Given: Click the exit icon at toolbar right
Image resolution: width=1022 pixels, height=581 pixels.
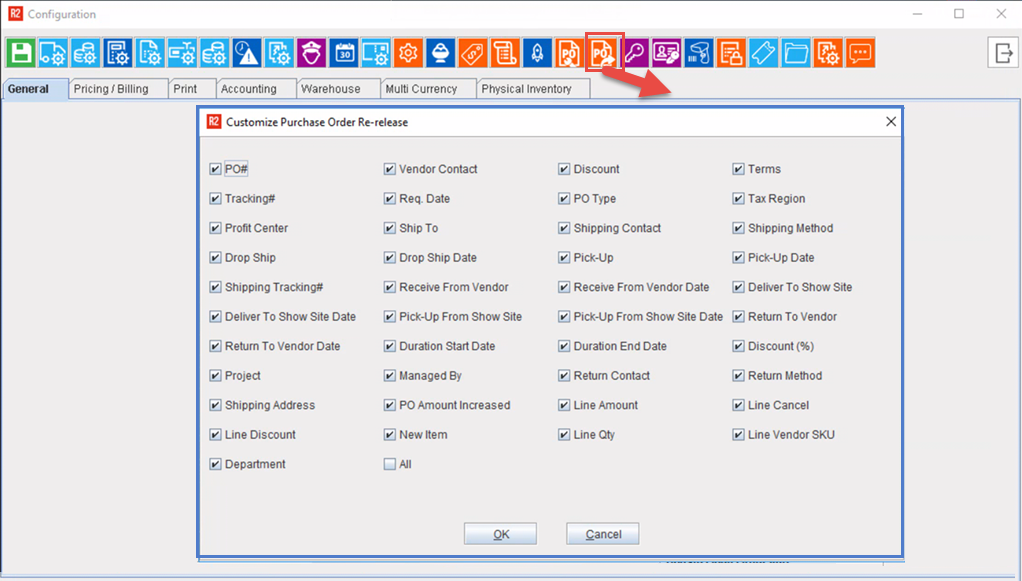Looking at the screenshot, I should (1002, 53).
